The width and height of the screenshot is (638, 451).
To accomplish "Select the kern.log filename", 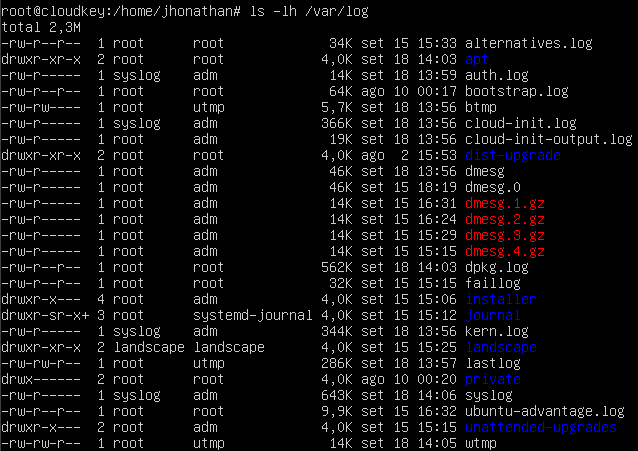I will [496, 331].
